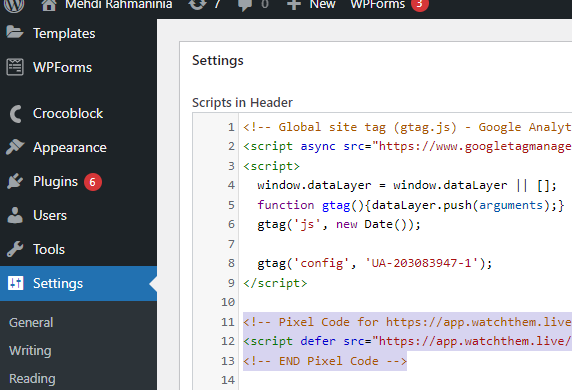Click the WordPress logo icon
The width and height of the screenshot is (572, 390).
click(14, 5)
